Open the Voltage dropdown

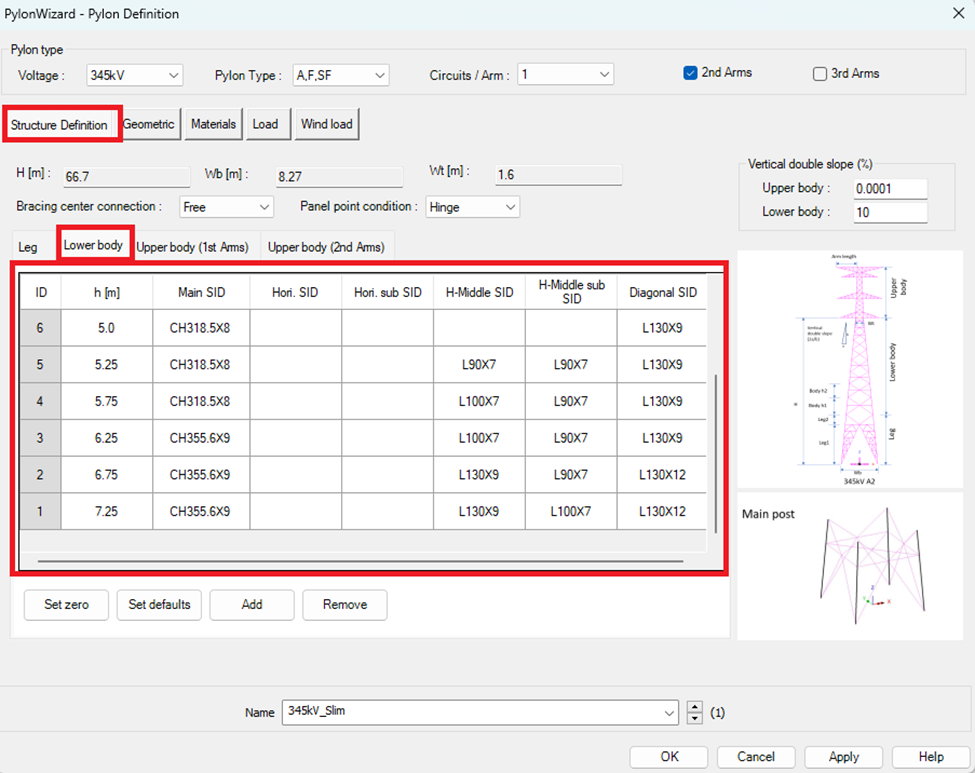[x=135, y=75]
